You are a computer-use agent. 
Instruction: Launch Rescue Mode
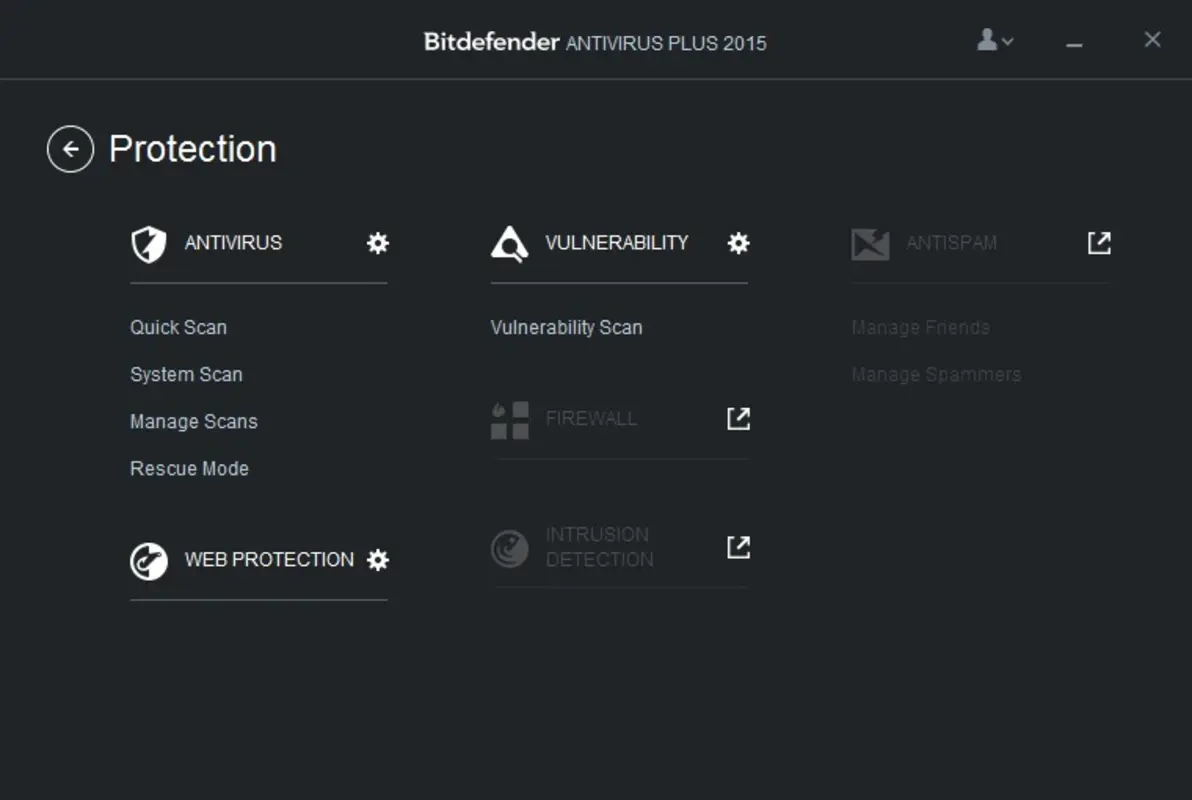coord(189,468)
